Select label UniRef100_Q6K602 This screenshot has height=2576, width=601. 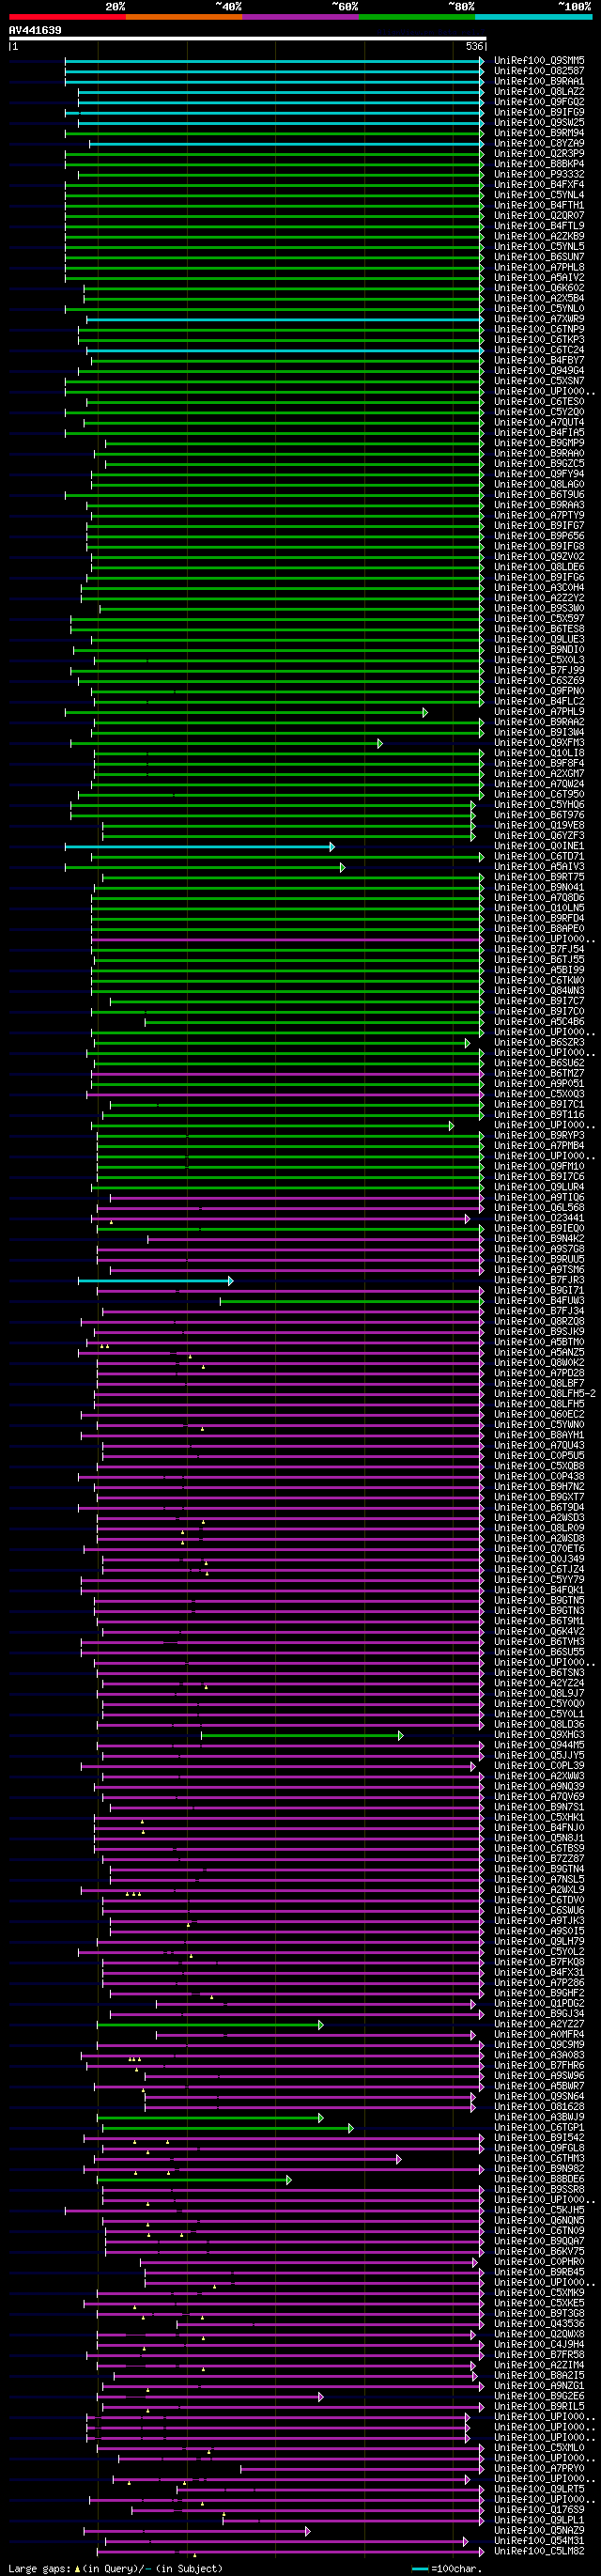tap(539, 288)
